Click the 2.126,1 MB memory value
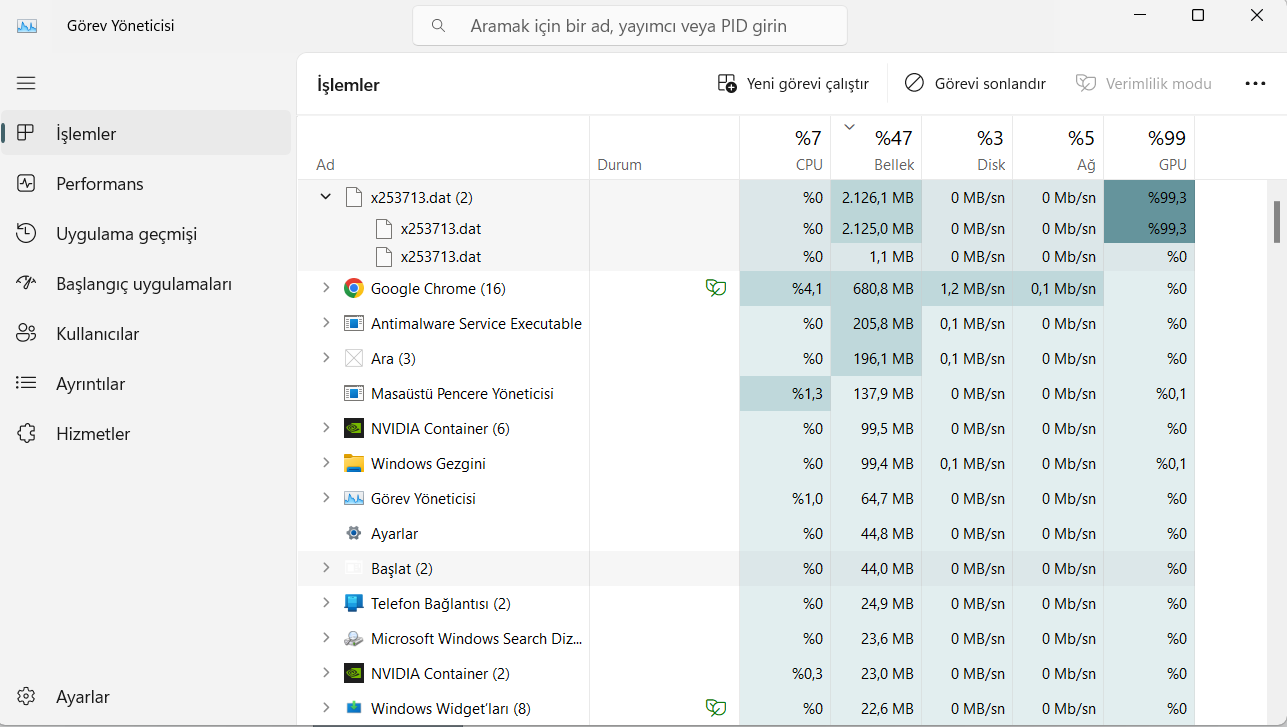1287x727 pixels. point(876,198)
